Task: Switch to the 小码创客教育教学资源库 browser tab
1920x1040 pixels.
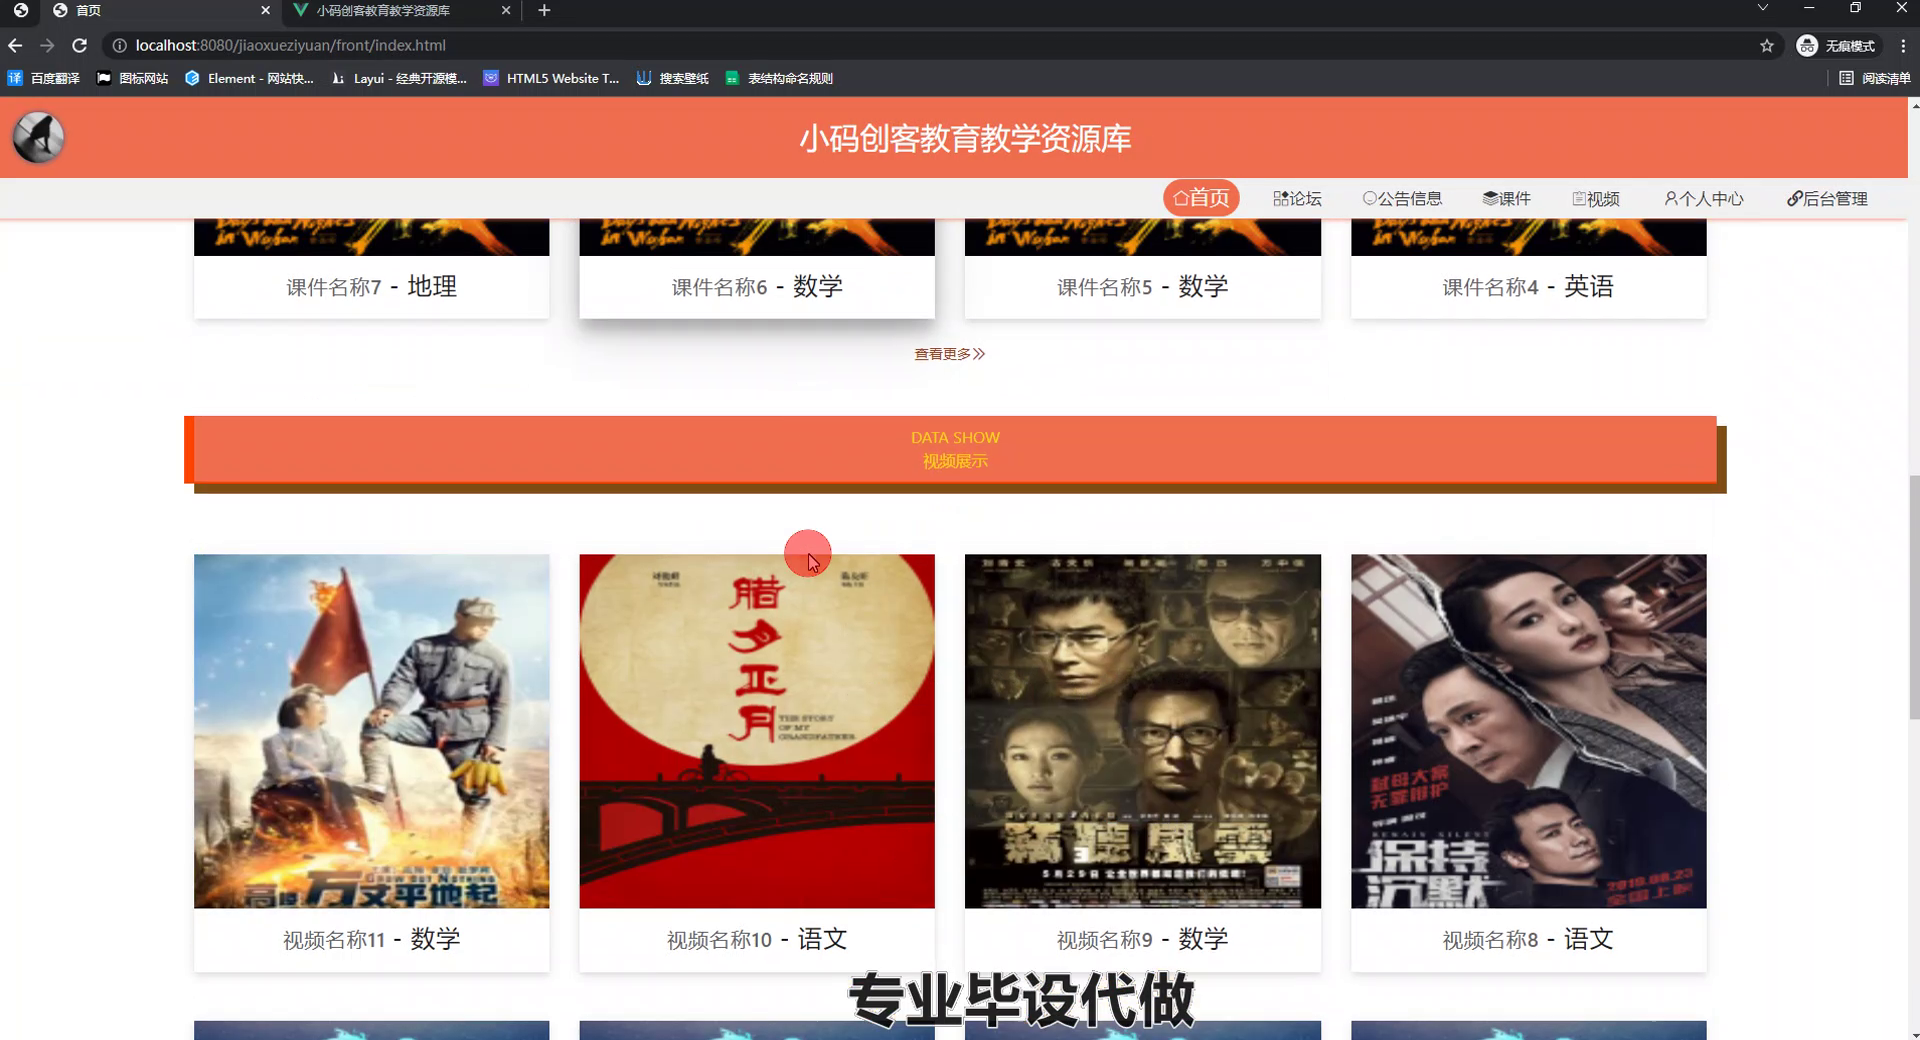Action: (x=400, y=10)
